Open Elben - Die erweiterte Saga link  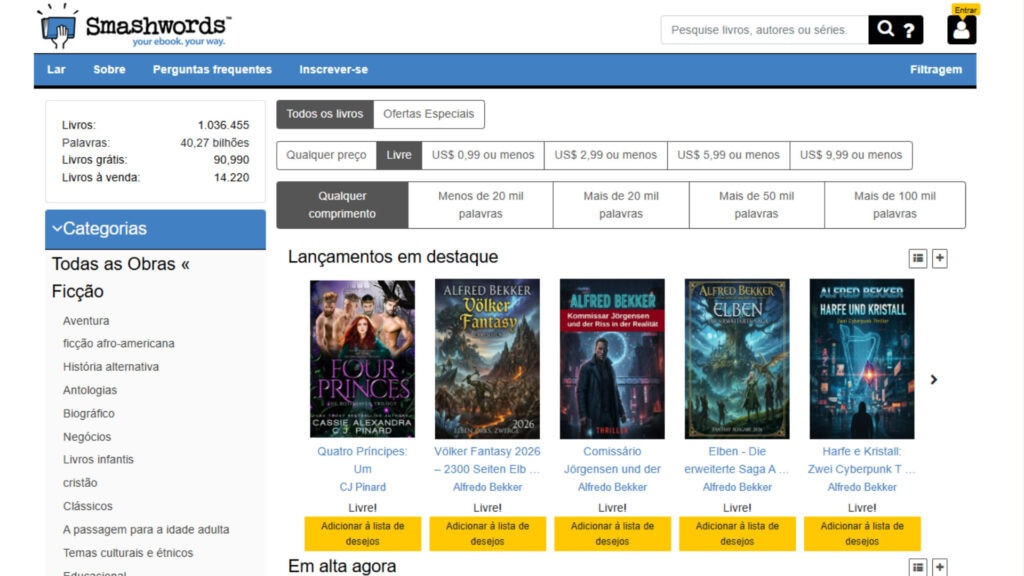click(x=737, y=460)
